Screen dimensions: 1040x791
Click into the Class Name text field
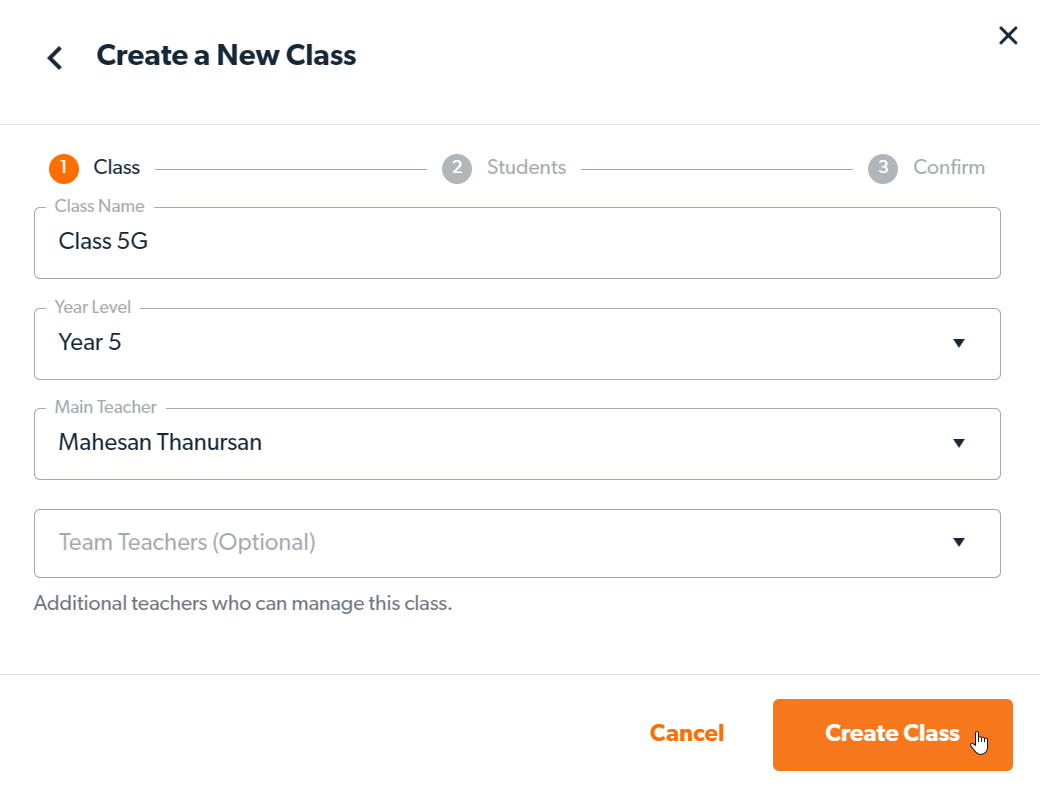click(516, 242)
